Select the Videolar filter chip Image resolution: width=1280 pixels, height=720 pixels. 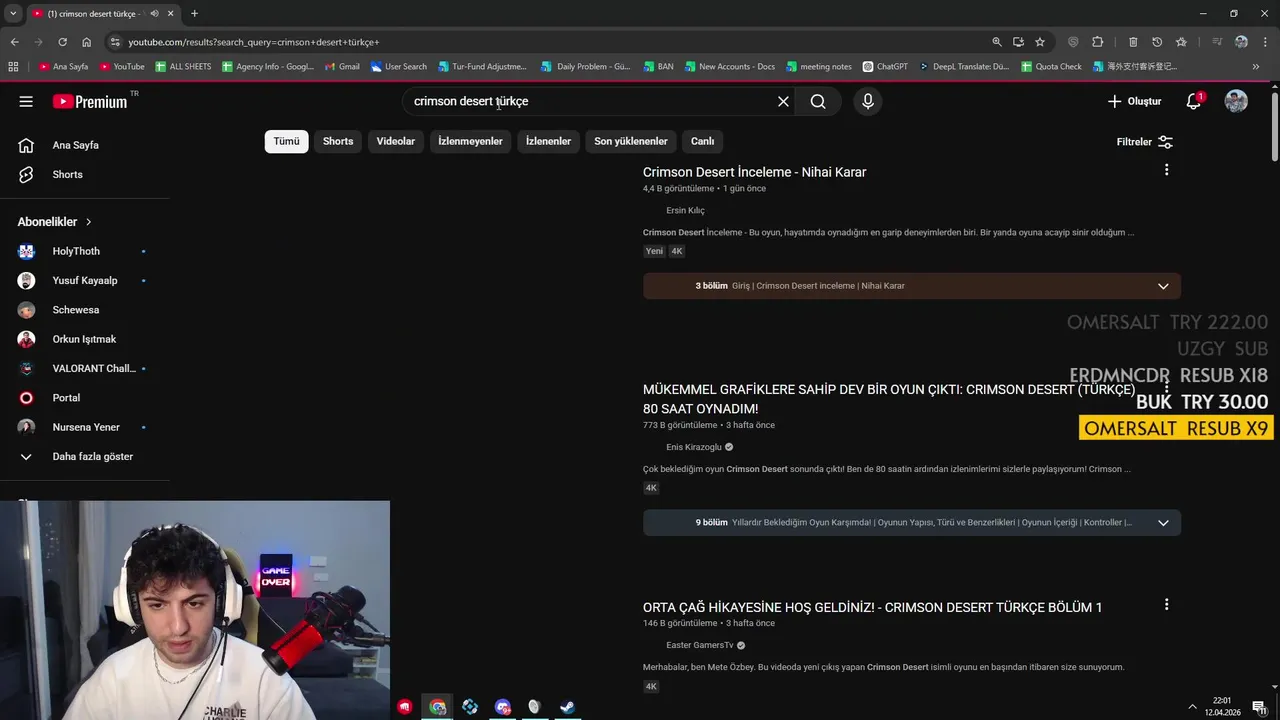(395, 141)
